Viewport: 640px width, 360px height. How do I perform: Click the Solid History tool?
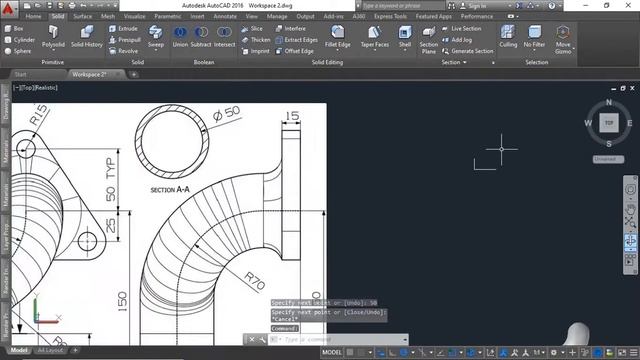tap(87, 36)
